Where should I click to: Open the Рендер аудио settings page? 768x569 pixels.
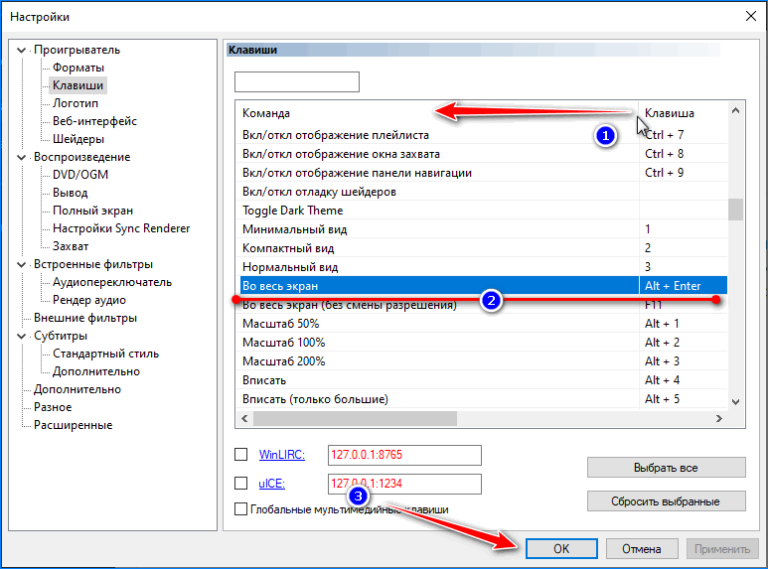[x=89, y=300]
